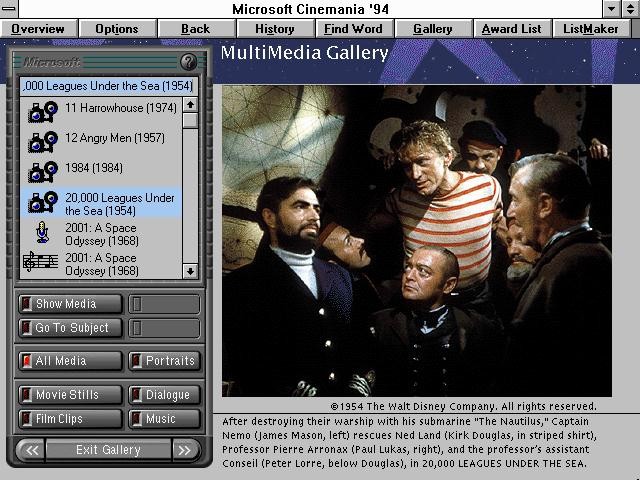The width and height of the screenshot is (640, 480).
Task: Click the sheet music icon for 2001
Action: pos(40,262)
